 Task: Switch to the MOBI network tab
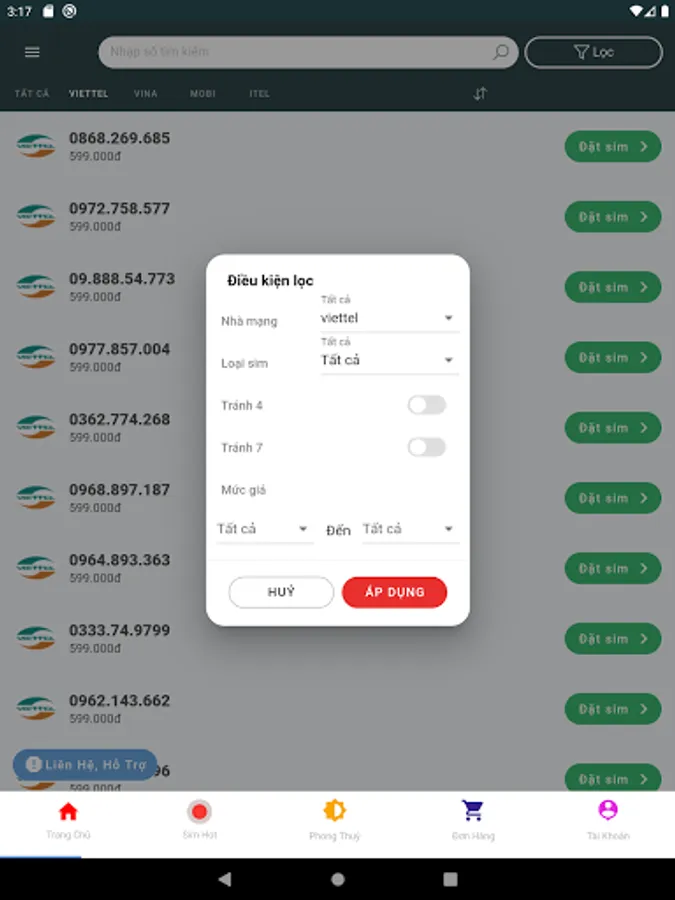click(203, 93)
